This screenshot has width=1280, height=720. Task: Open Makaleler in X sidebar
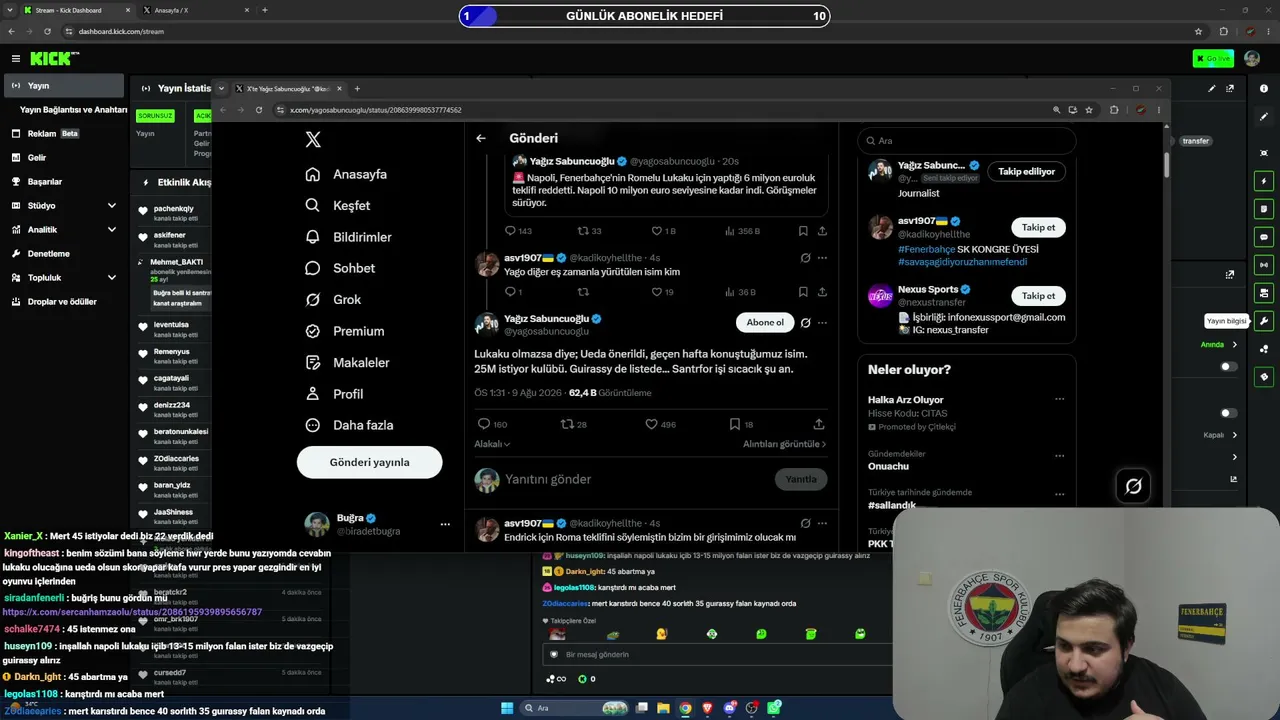point(347,362)
